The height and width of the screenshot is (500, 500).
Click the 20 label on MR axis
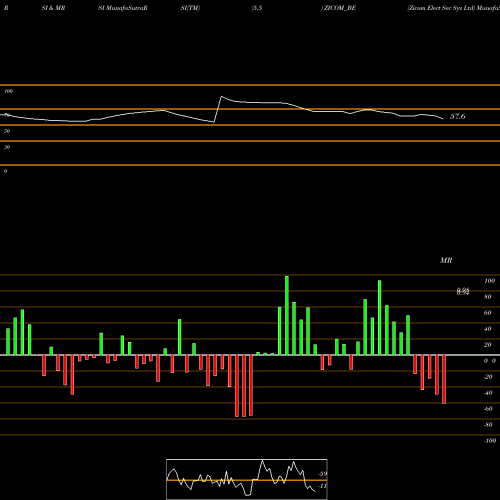click(488, 345)
